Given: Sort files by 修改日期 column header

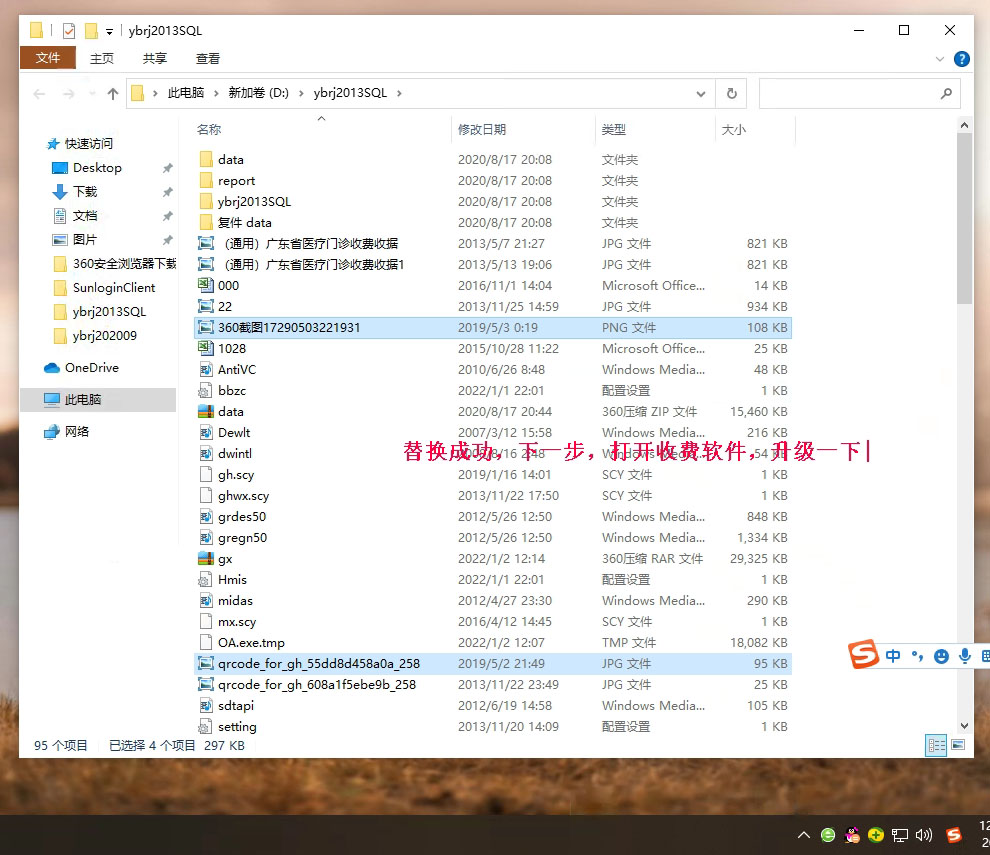Looking at the screenshot, I should (482, 130).
